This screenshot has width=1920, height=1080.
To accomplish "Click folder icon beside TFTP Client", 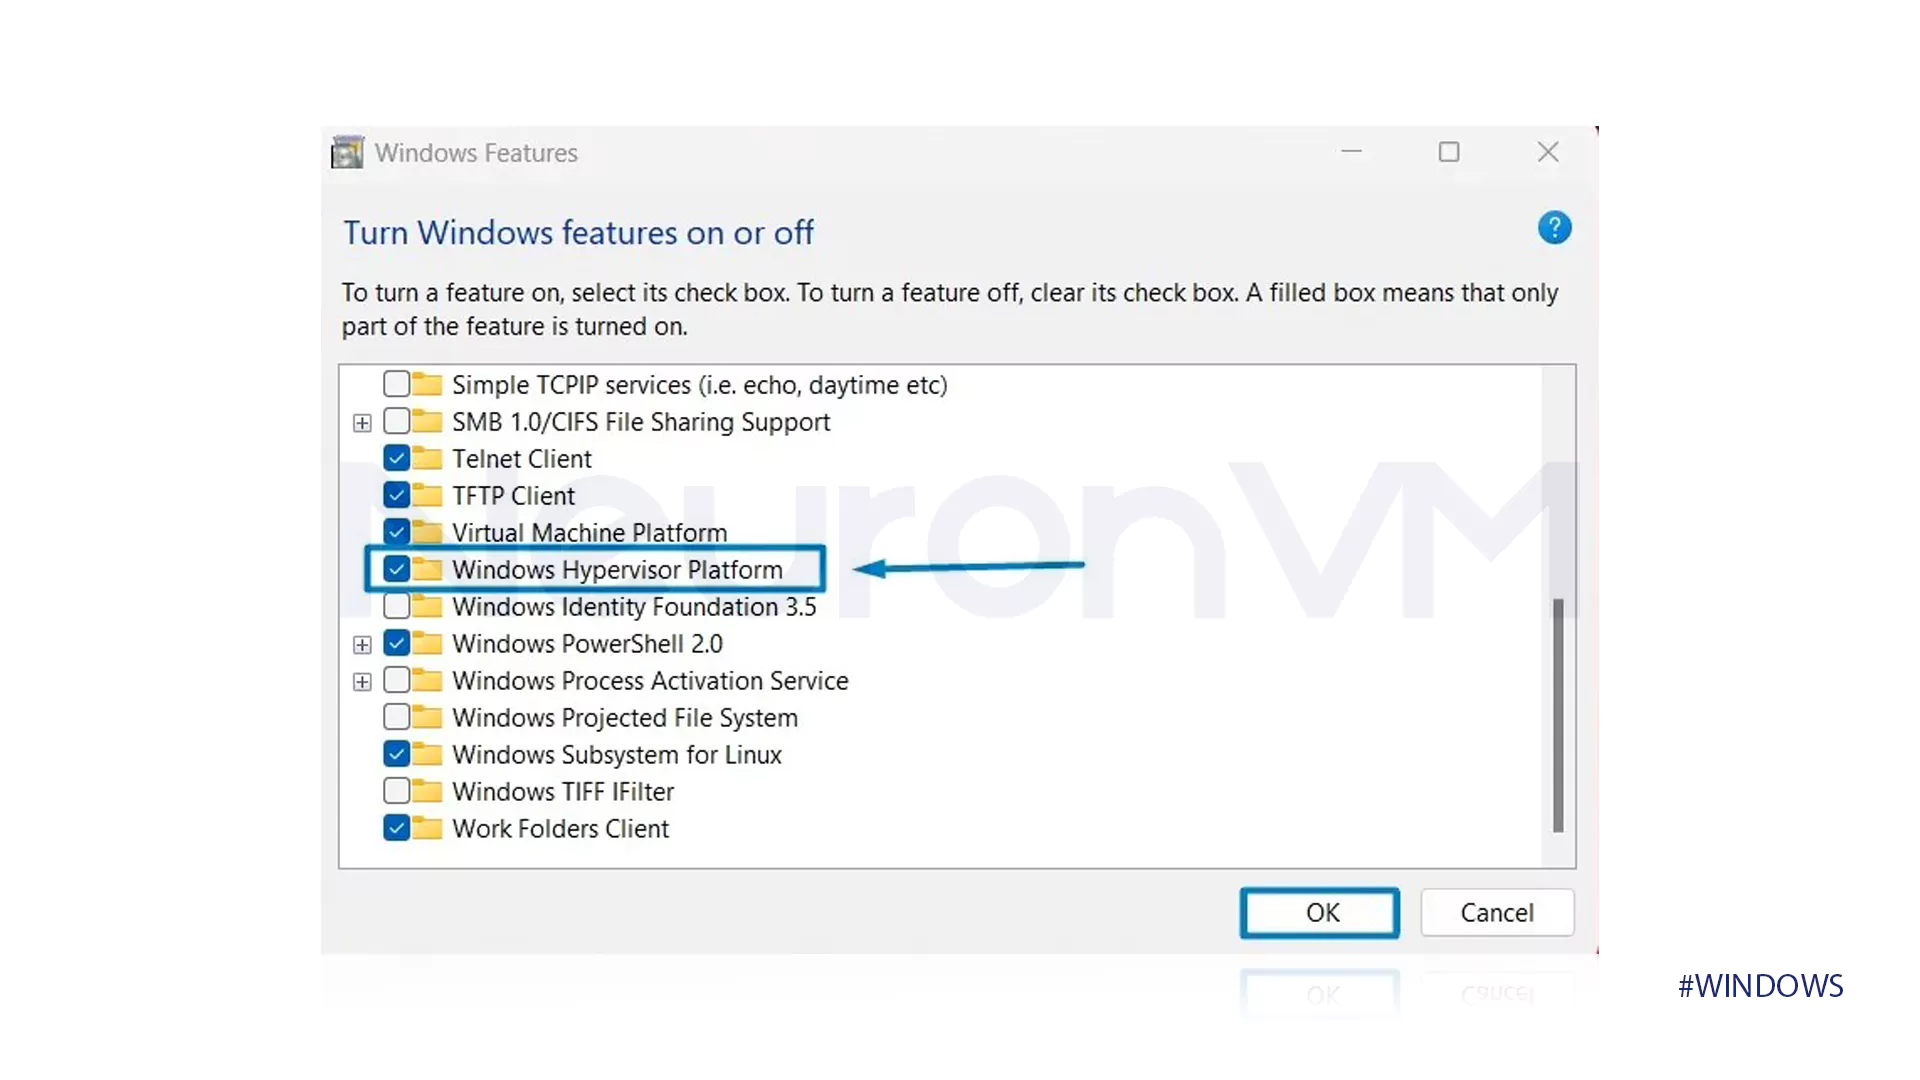I will [427, 495].
